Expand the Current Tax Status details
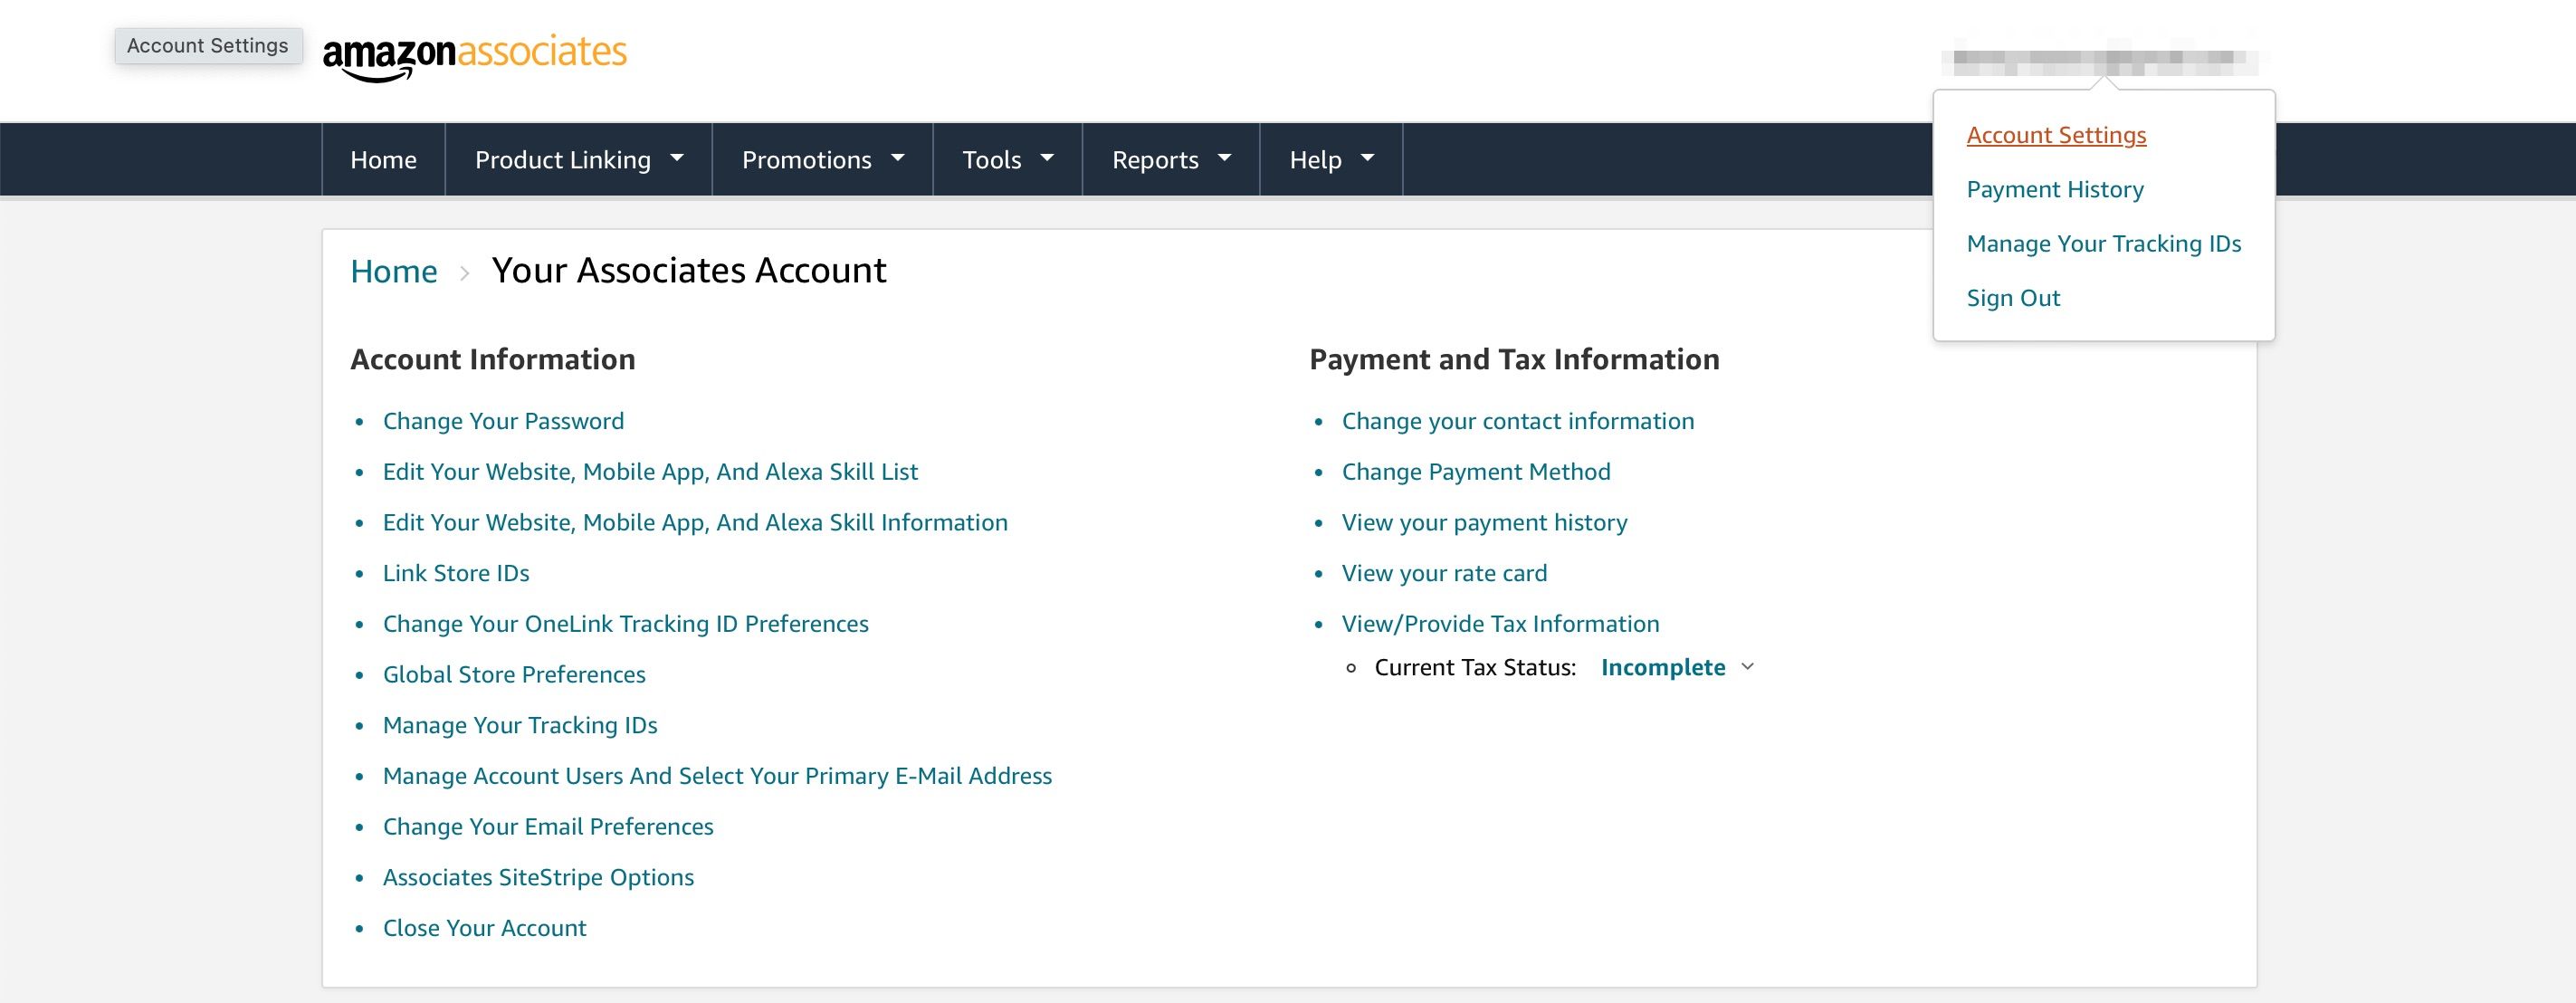The height and width of the screenshot is (1003, 2576). (1747, 666)
